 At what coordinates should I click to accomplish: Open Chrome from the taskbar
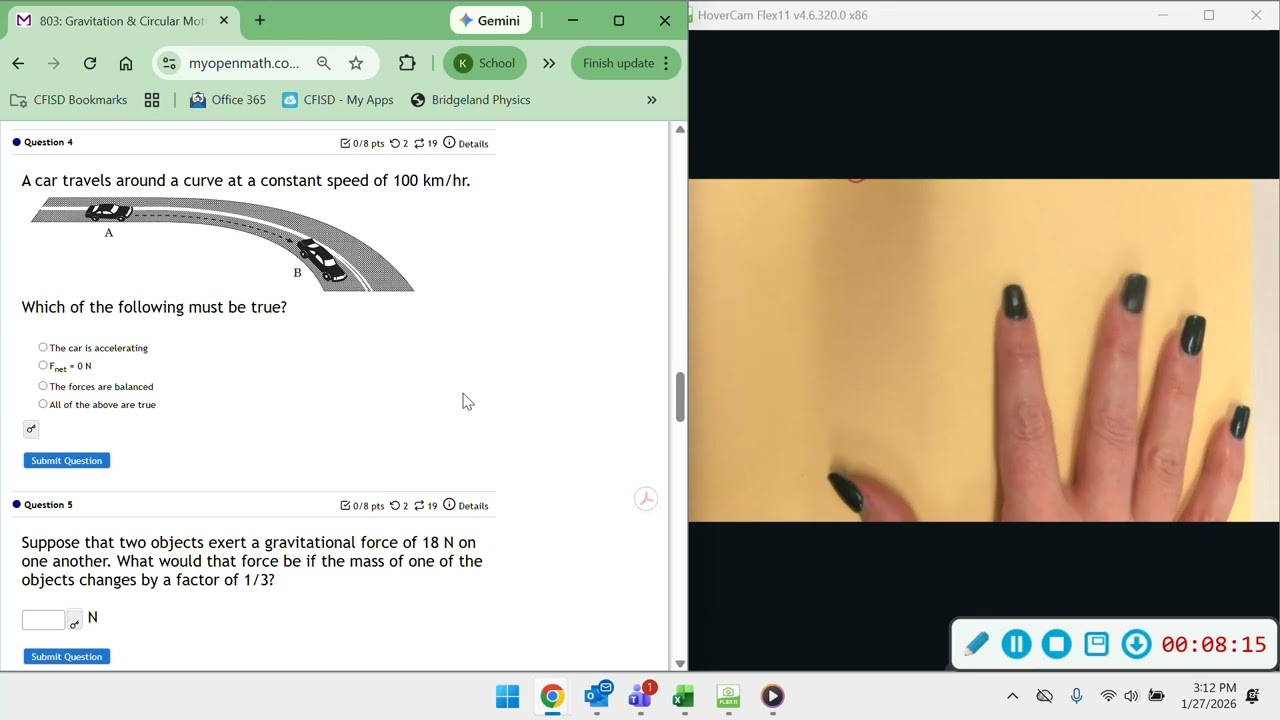tap(552, 696)
